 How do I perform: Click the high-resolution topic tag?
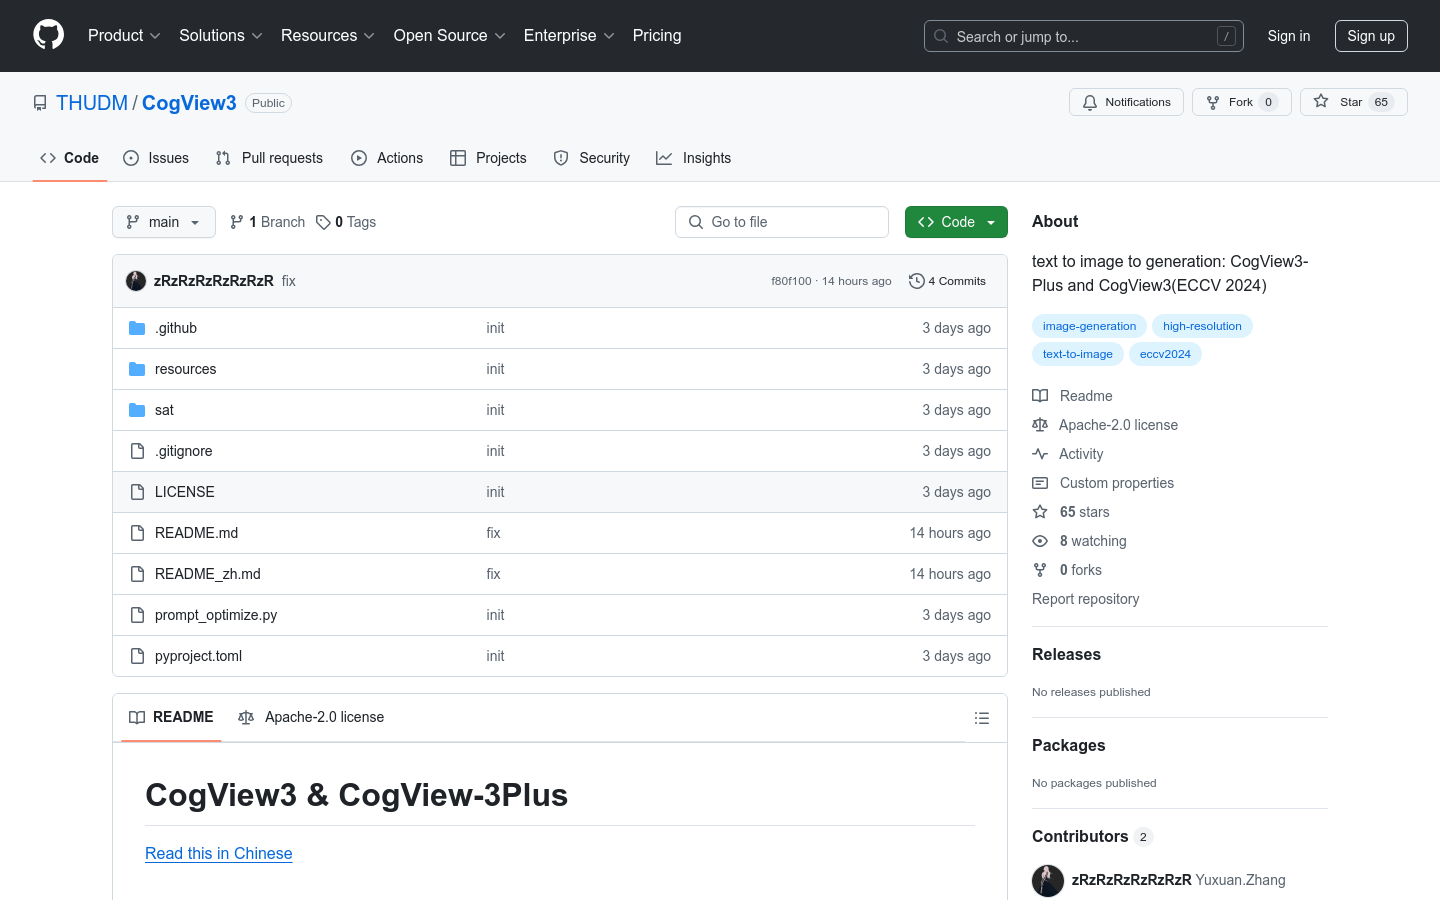pyautogui.click(x=1202, y=326)
